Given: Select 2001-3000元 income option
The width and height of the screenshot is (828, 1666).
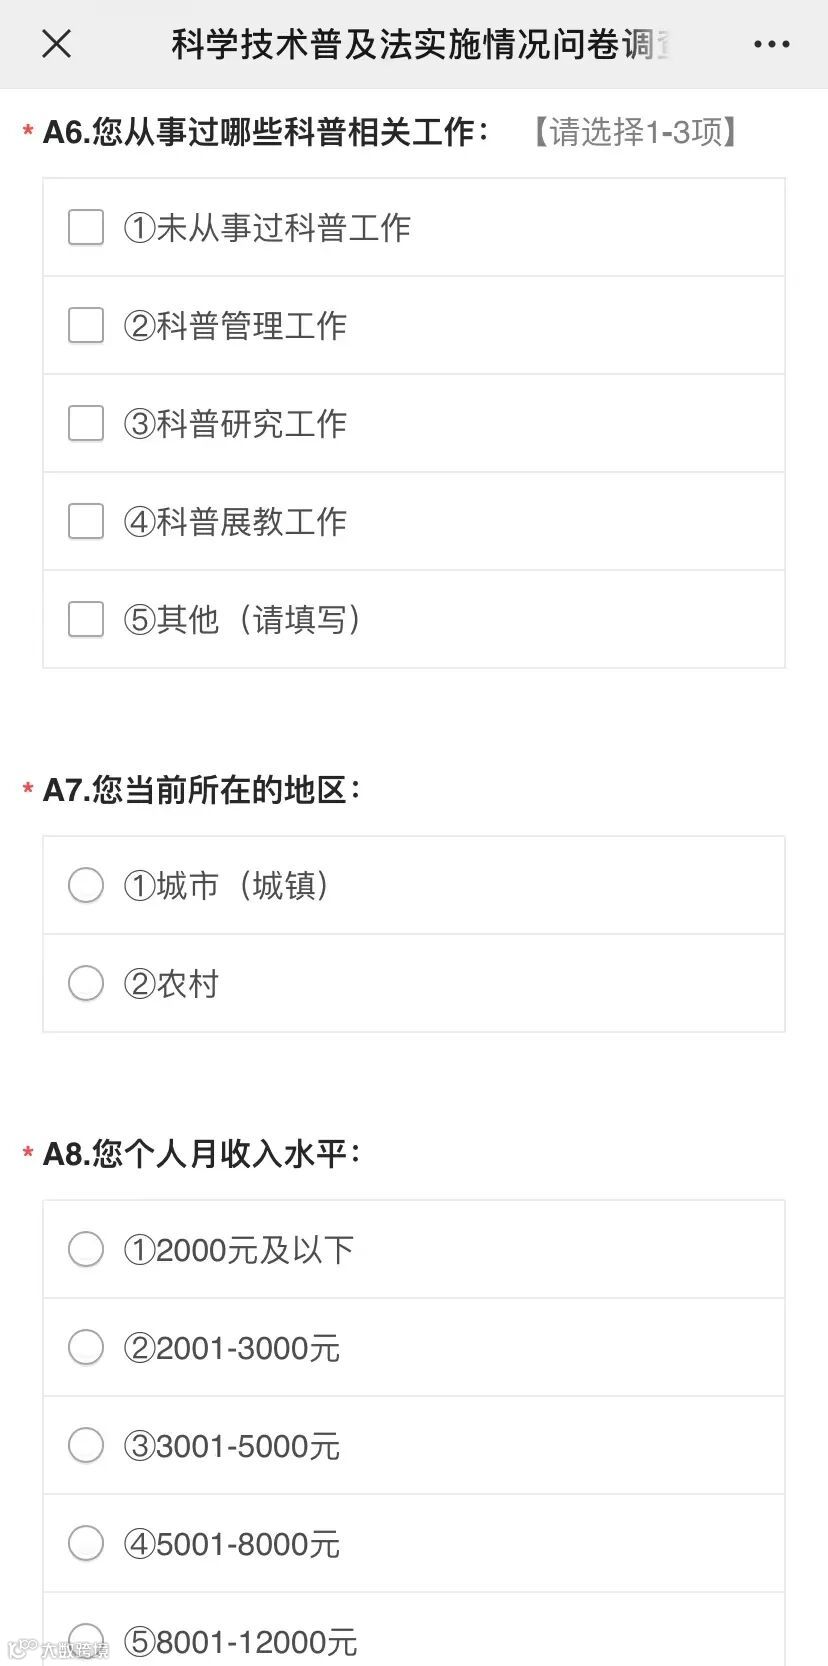Looking at the screenshot, I should tap(86, 1348).
